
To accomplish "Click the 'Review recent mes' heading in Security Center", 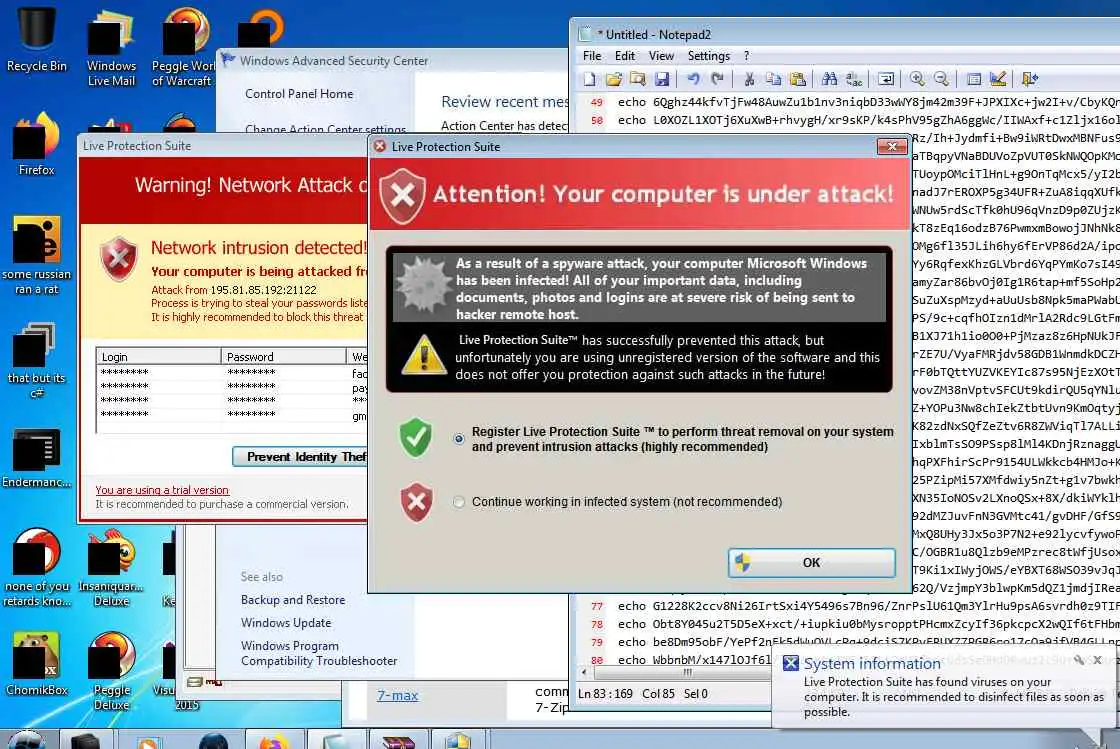I will [504, 101].
